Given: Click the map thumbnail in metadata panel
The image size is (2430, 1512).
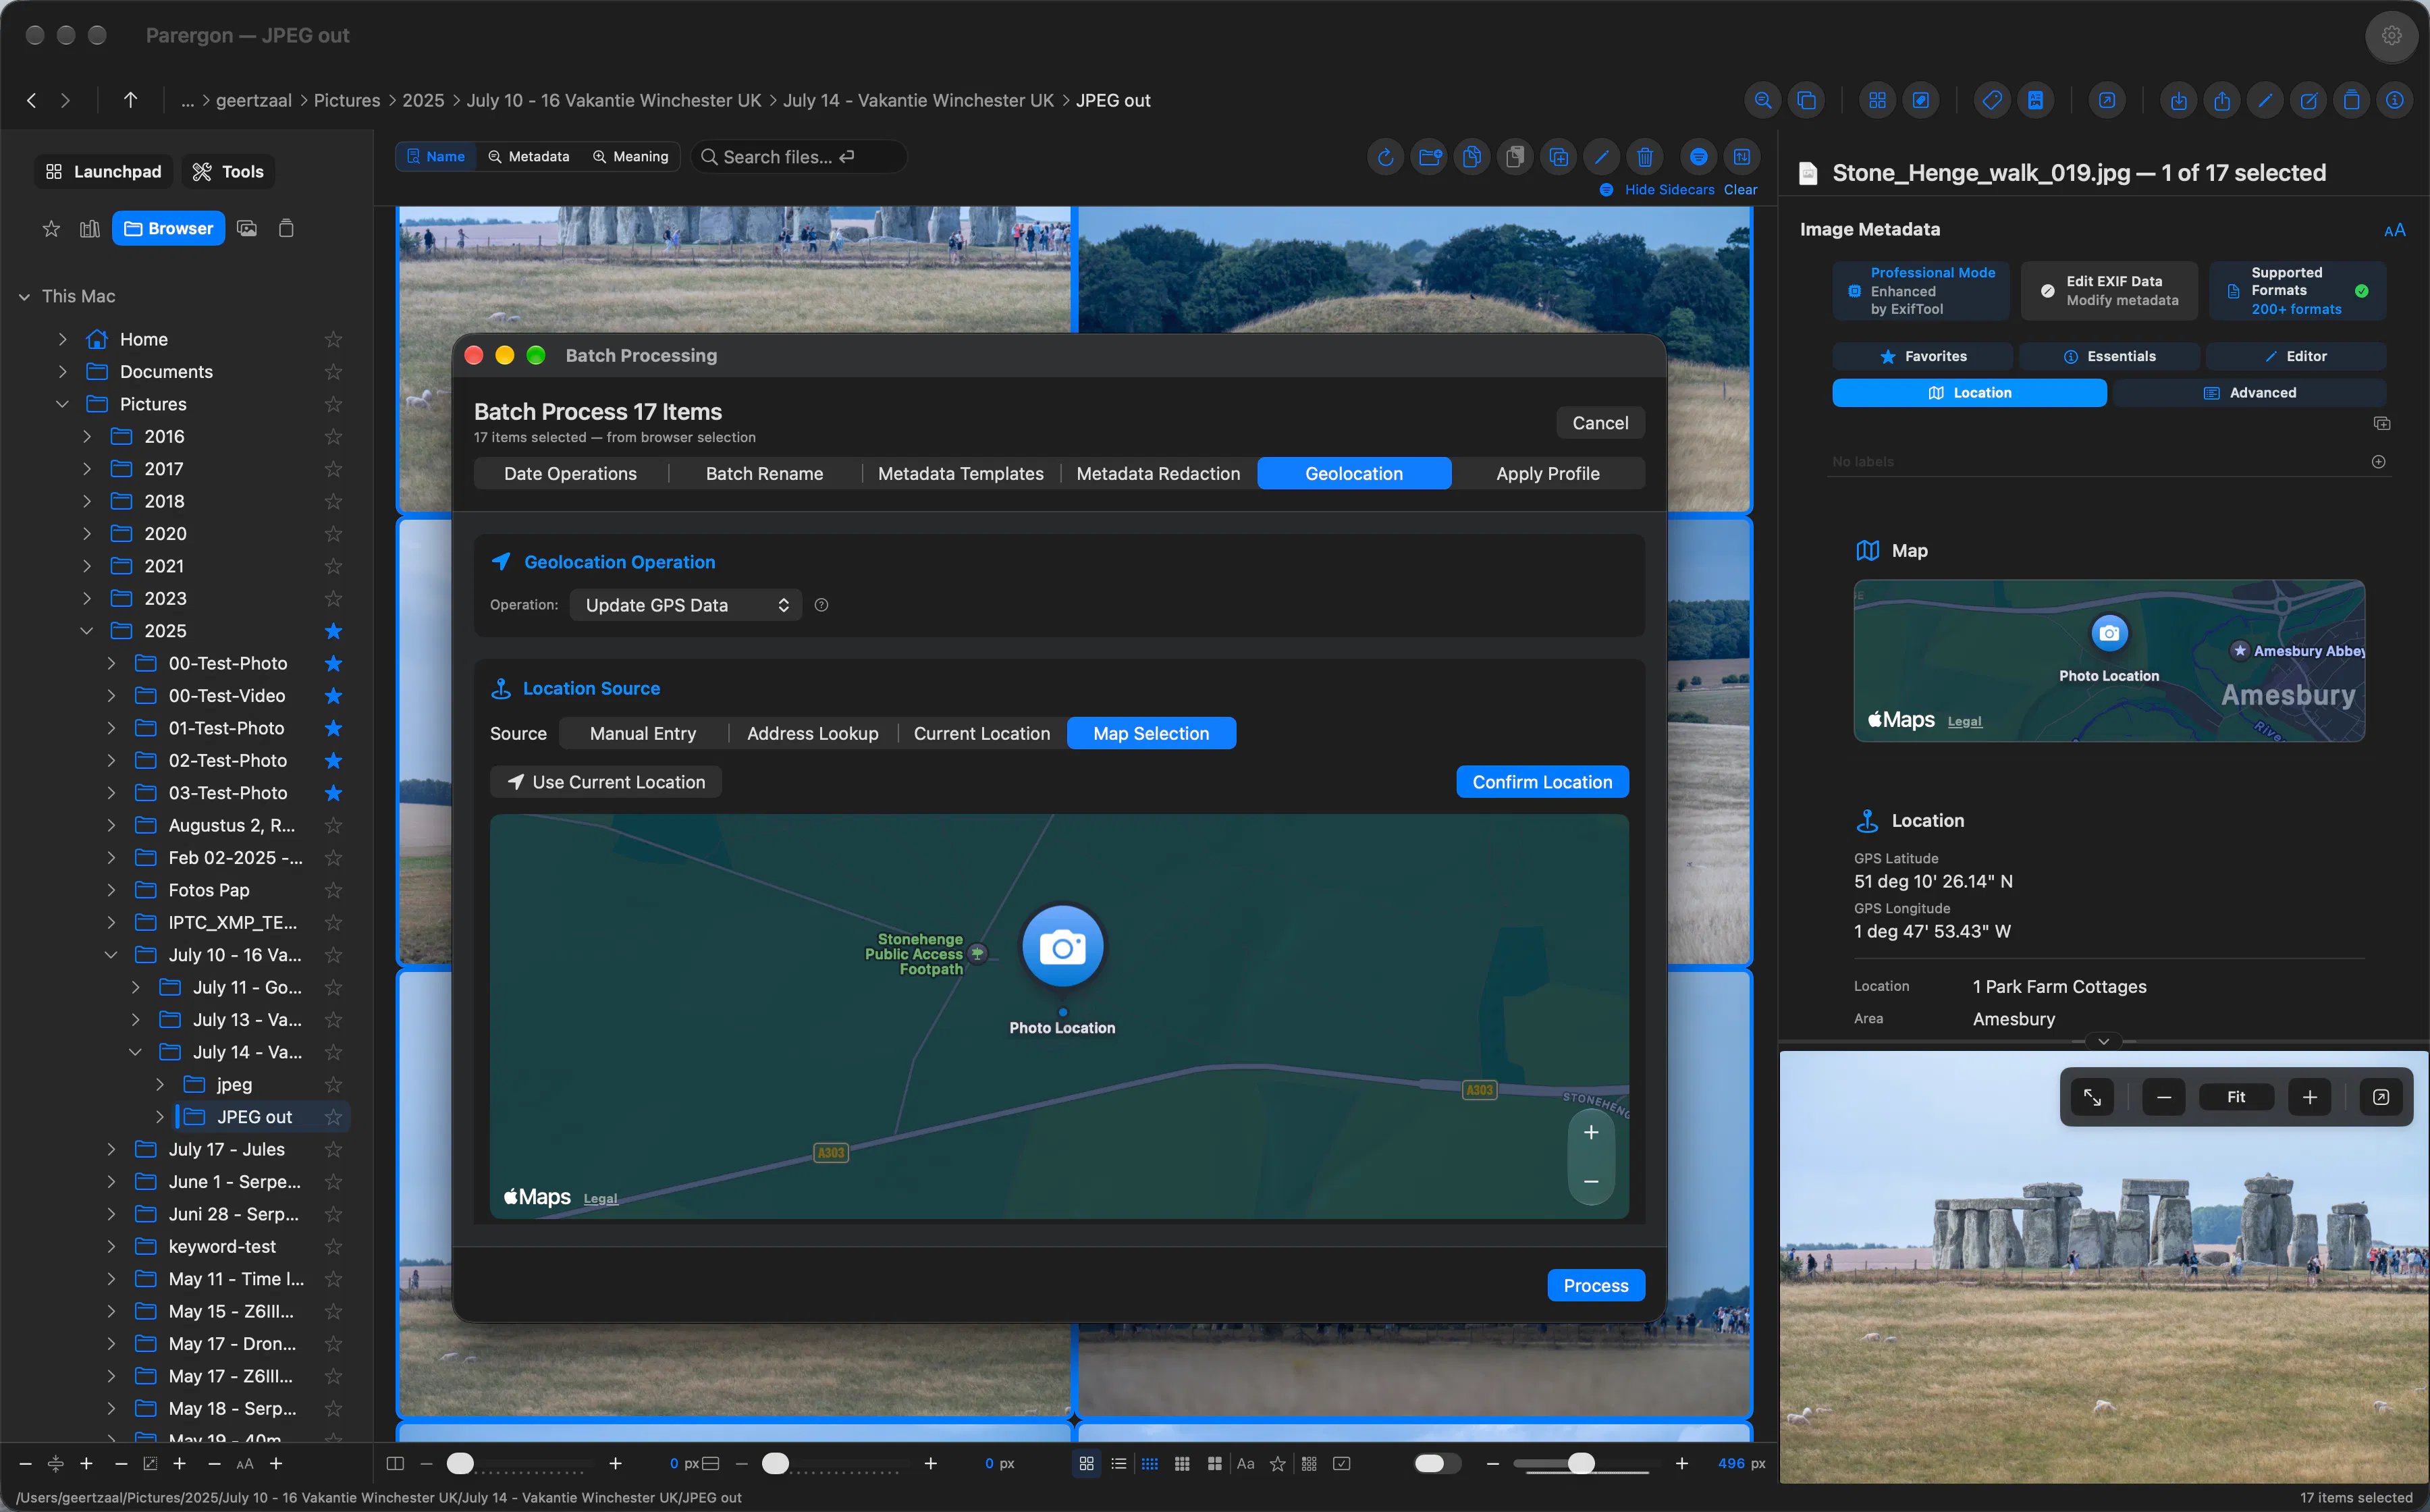Looking at the screenshot, I should pos(2108,661).
